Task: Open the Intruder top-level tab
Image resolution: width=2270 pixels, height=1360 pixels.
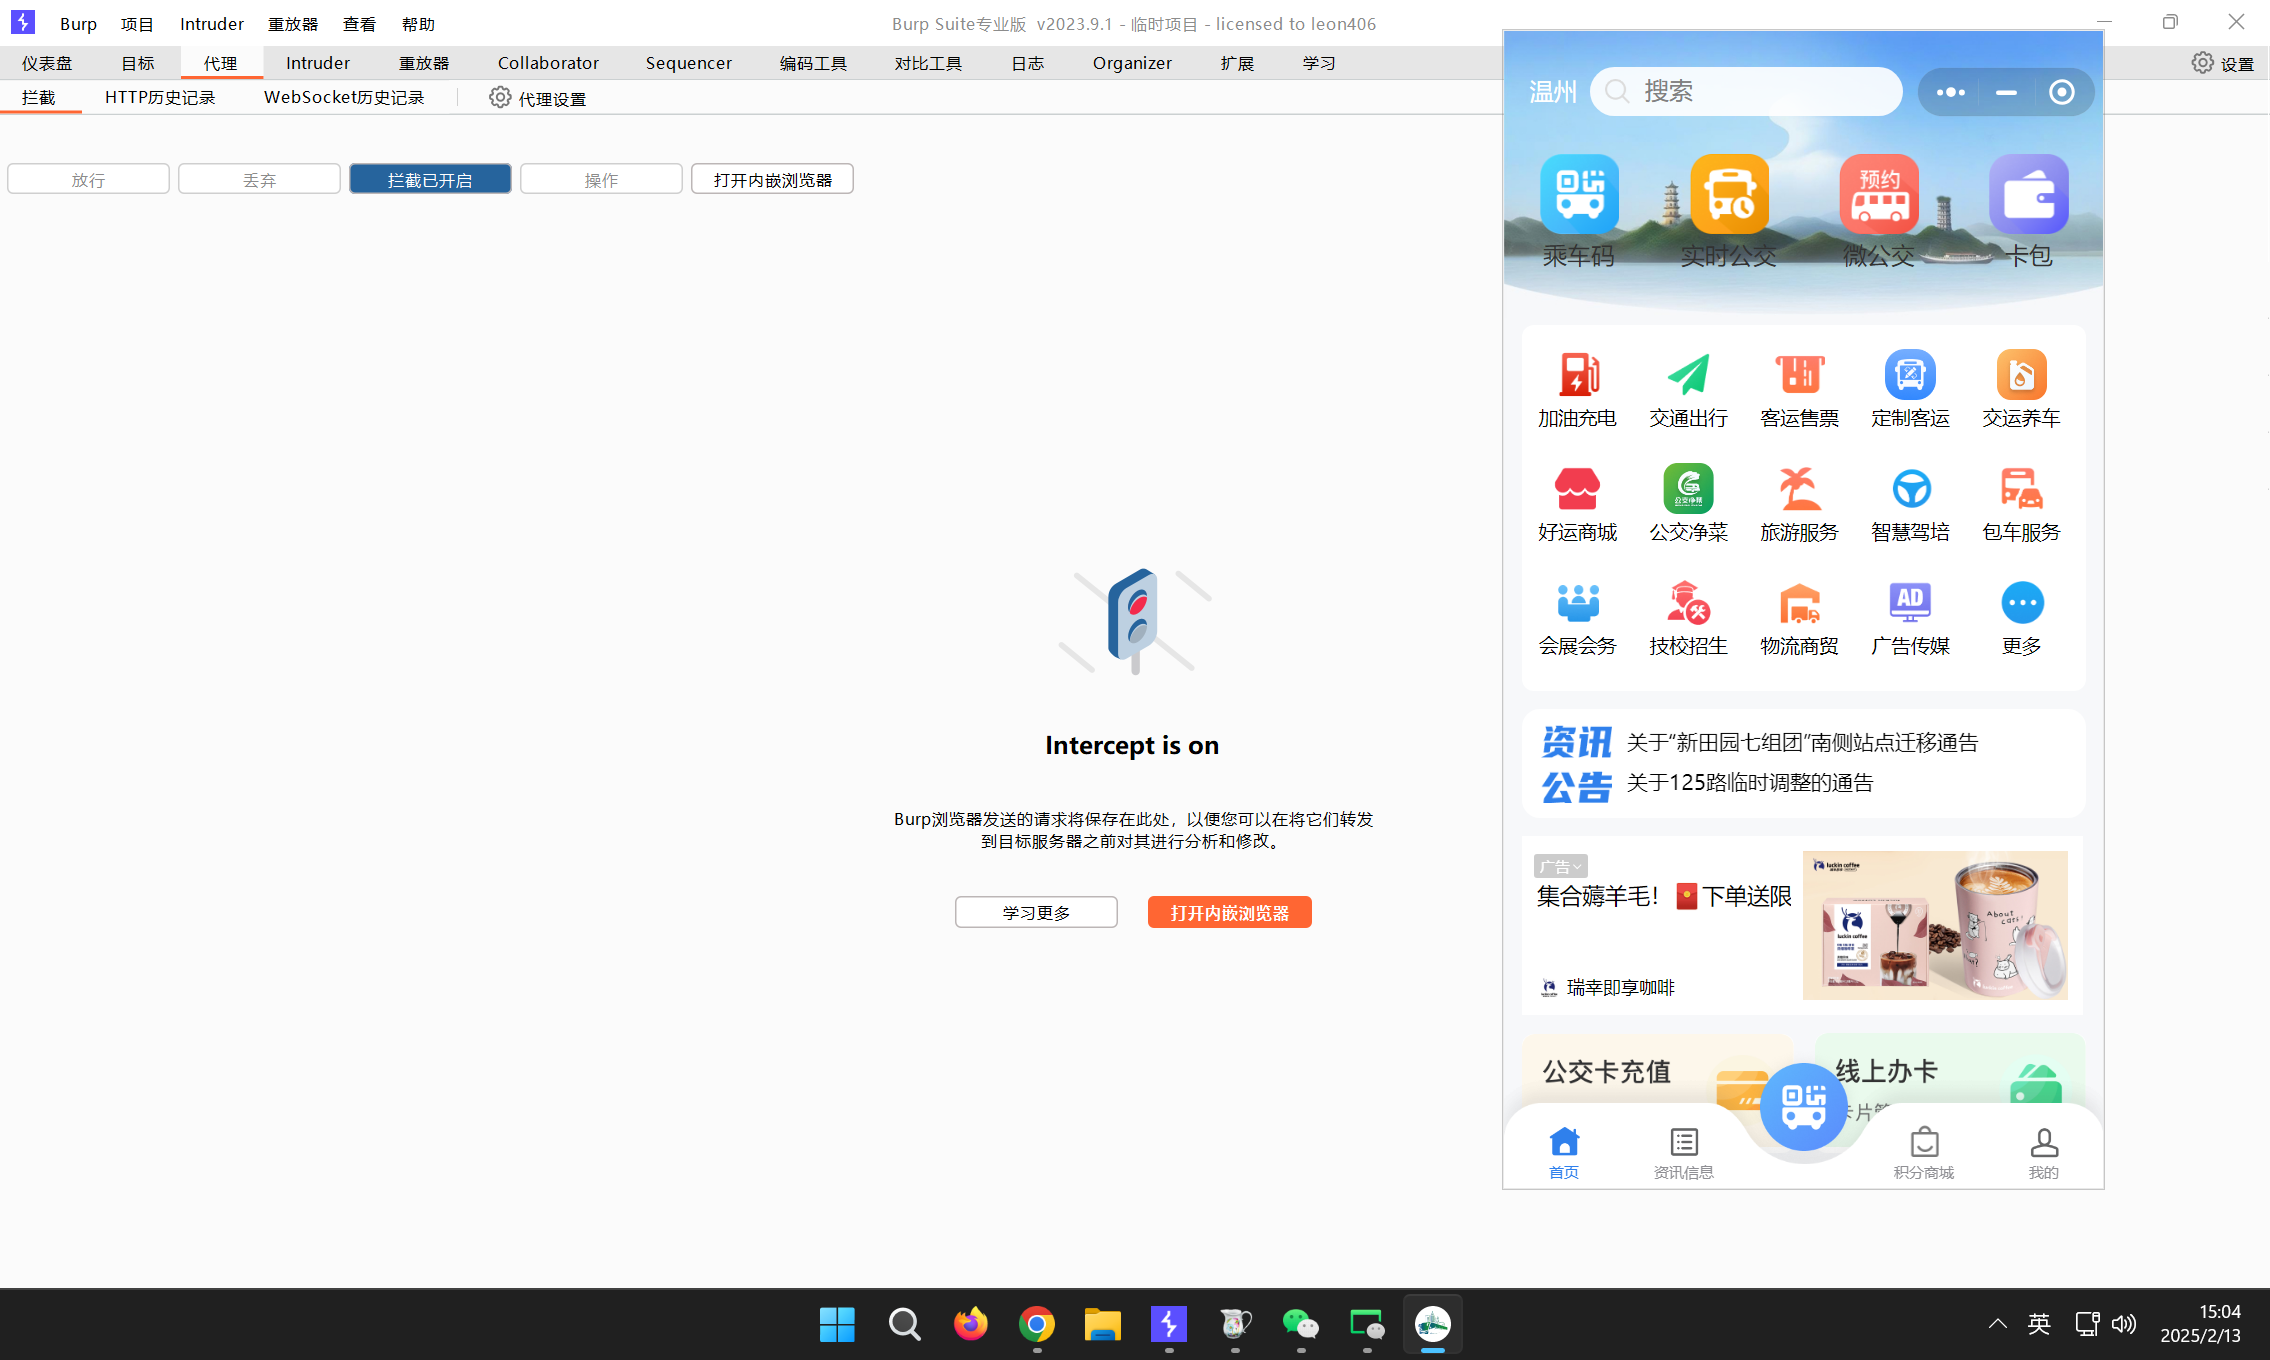Action: pyautogui.click(x=317, y=63)
